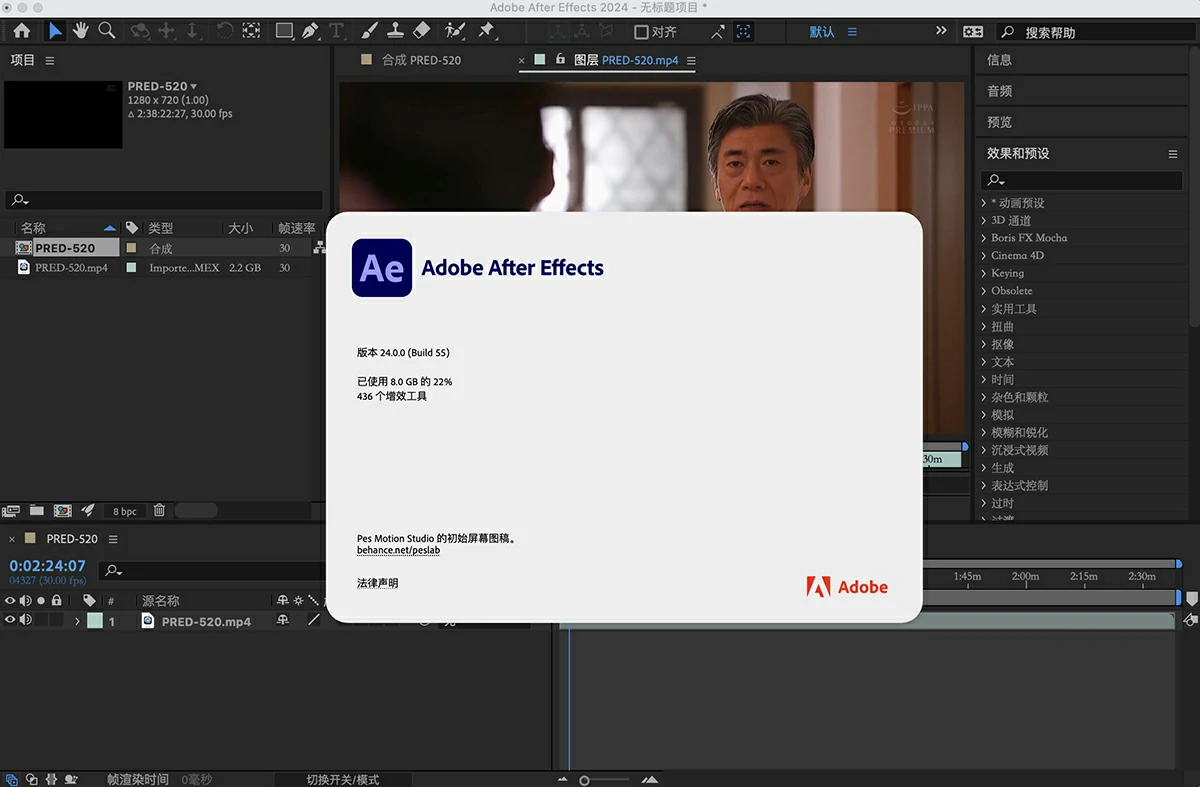
Task: Select the Puppet Pin tool
Action: [x=487, y=31]
